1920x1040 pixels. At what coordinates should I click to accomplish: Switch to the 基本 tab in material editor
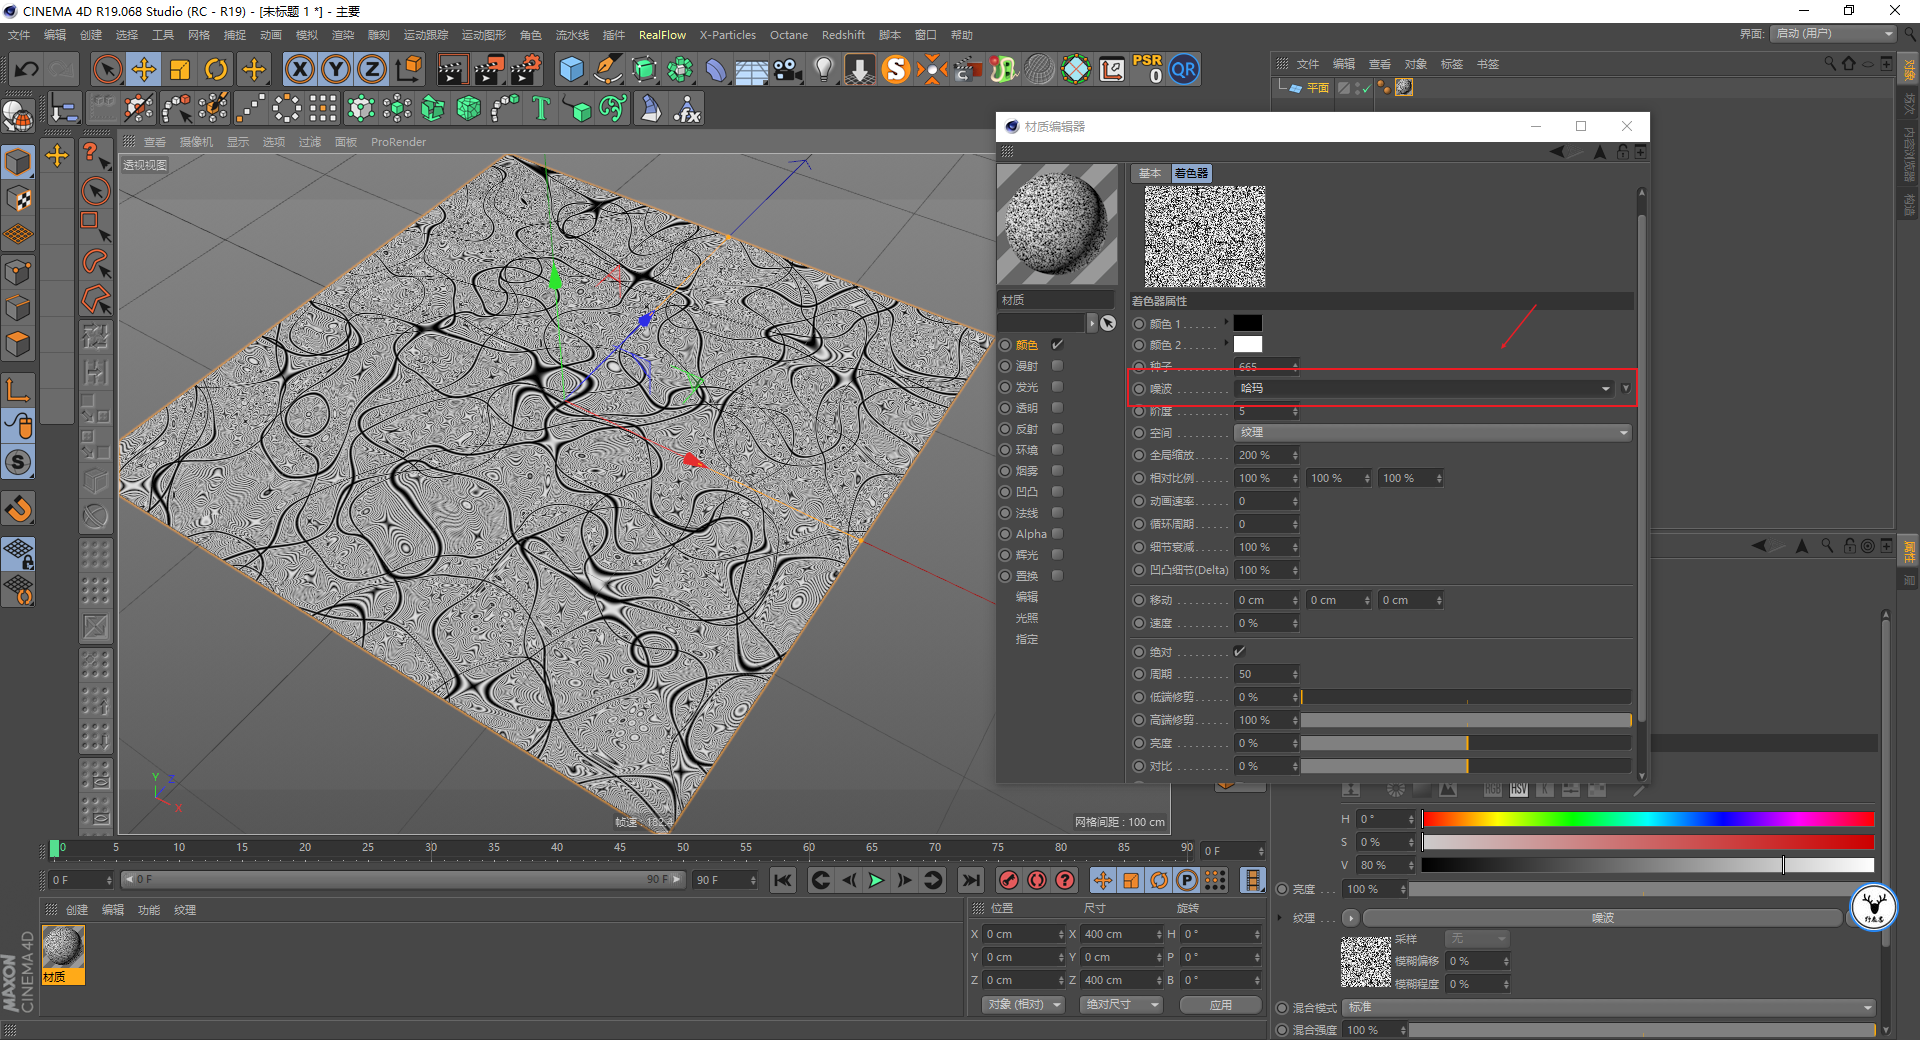1150,173
